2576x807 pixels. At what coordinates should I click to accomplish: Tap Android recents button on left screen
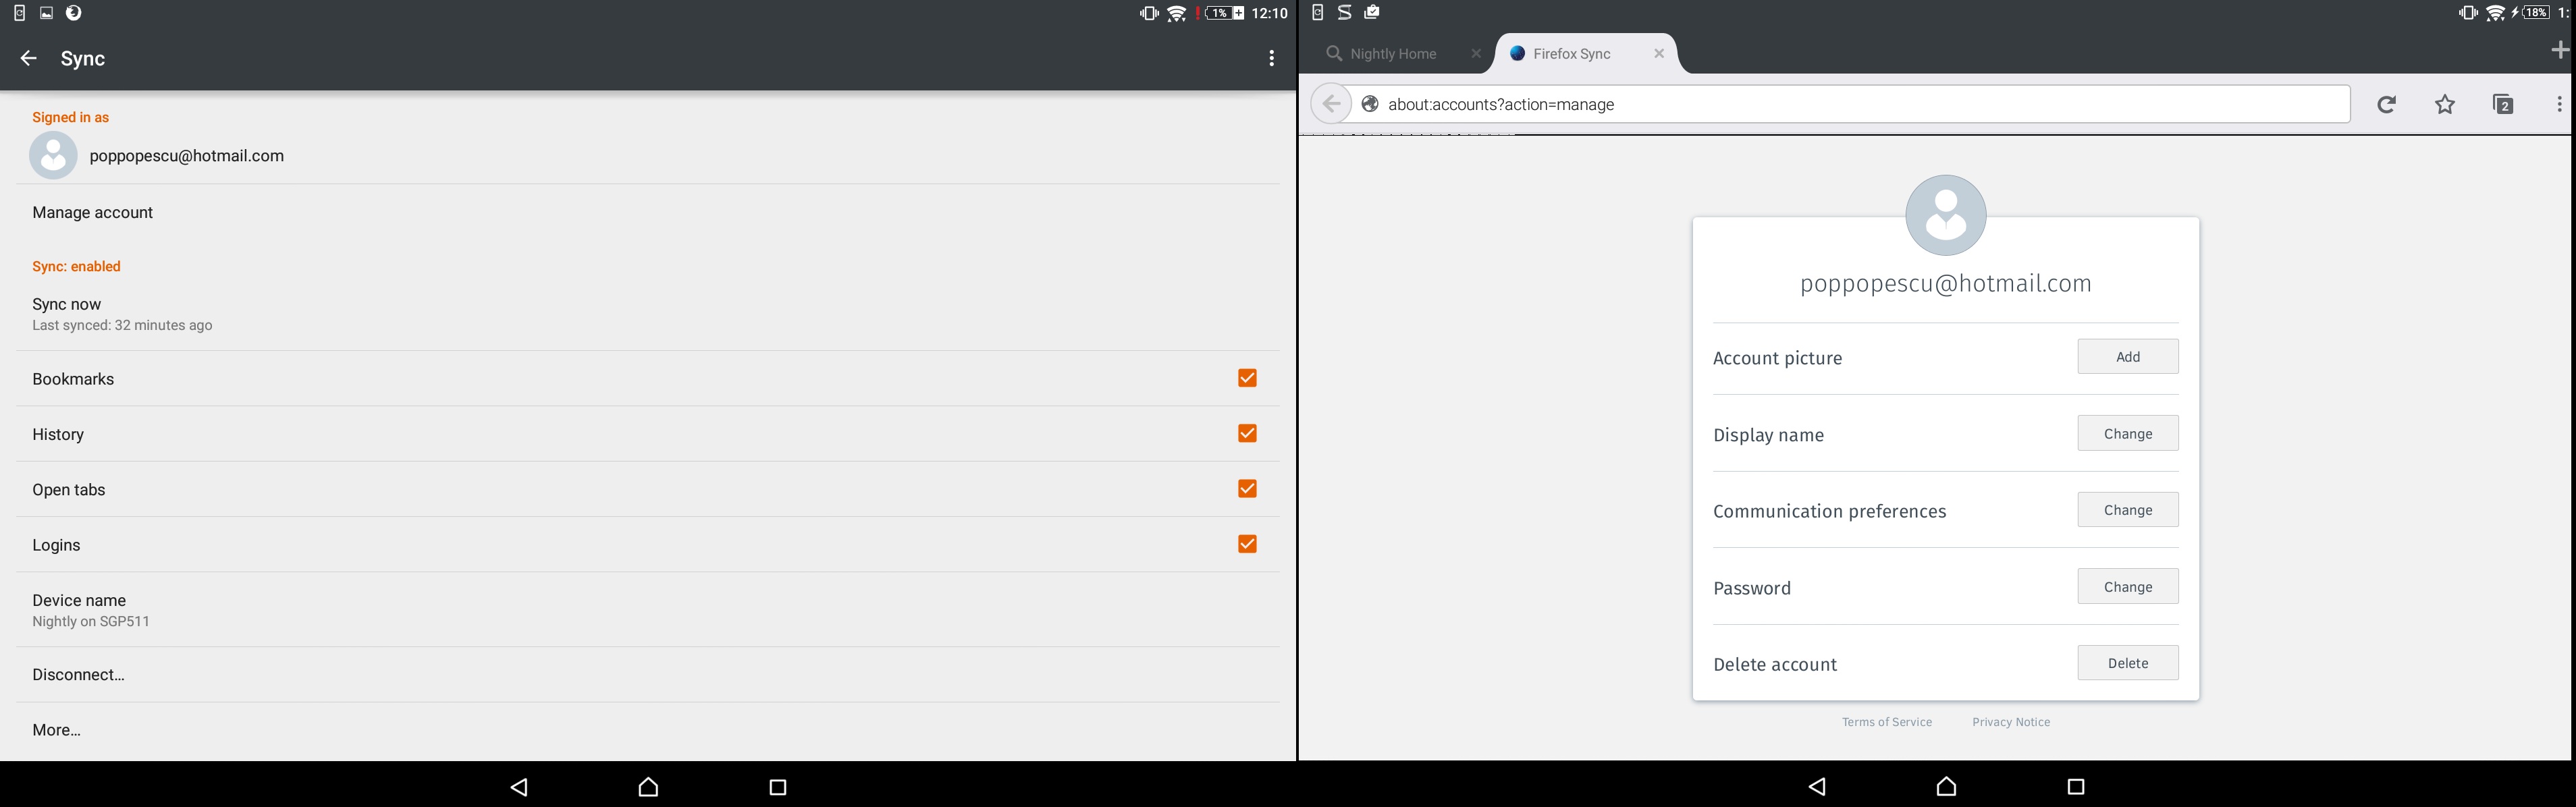click(777, 787)
